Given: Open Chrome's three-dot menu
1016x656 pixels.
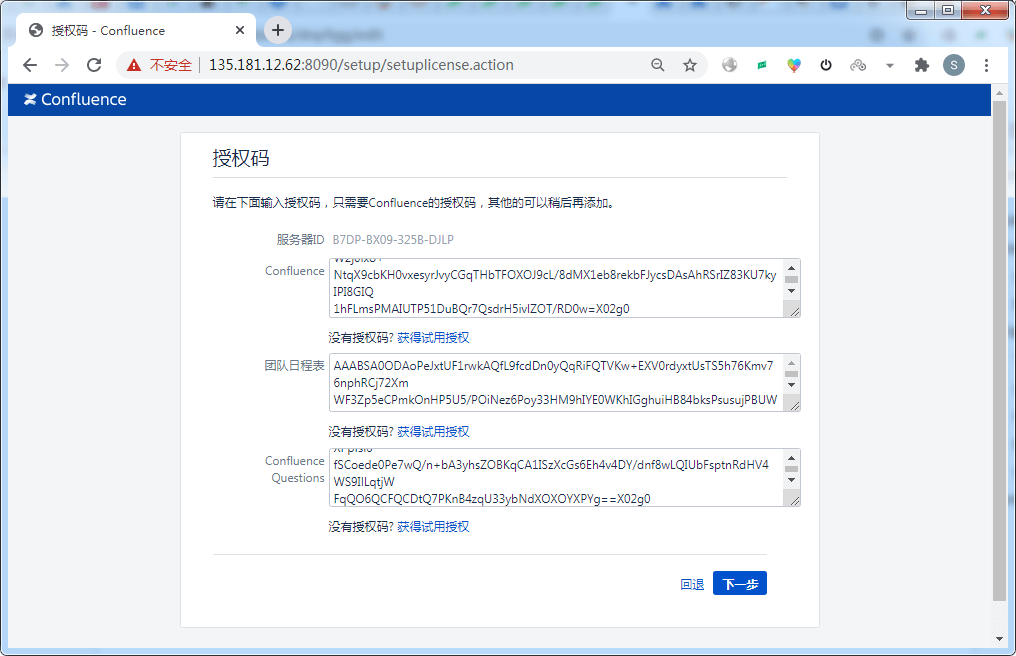Looking at the screenshot, I should (986, 65).
